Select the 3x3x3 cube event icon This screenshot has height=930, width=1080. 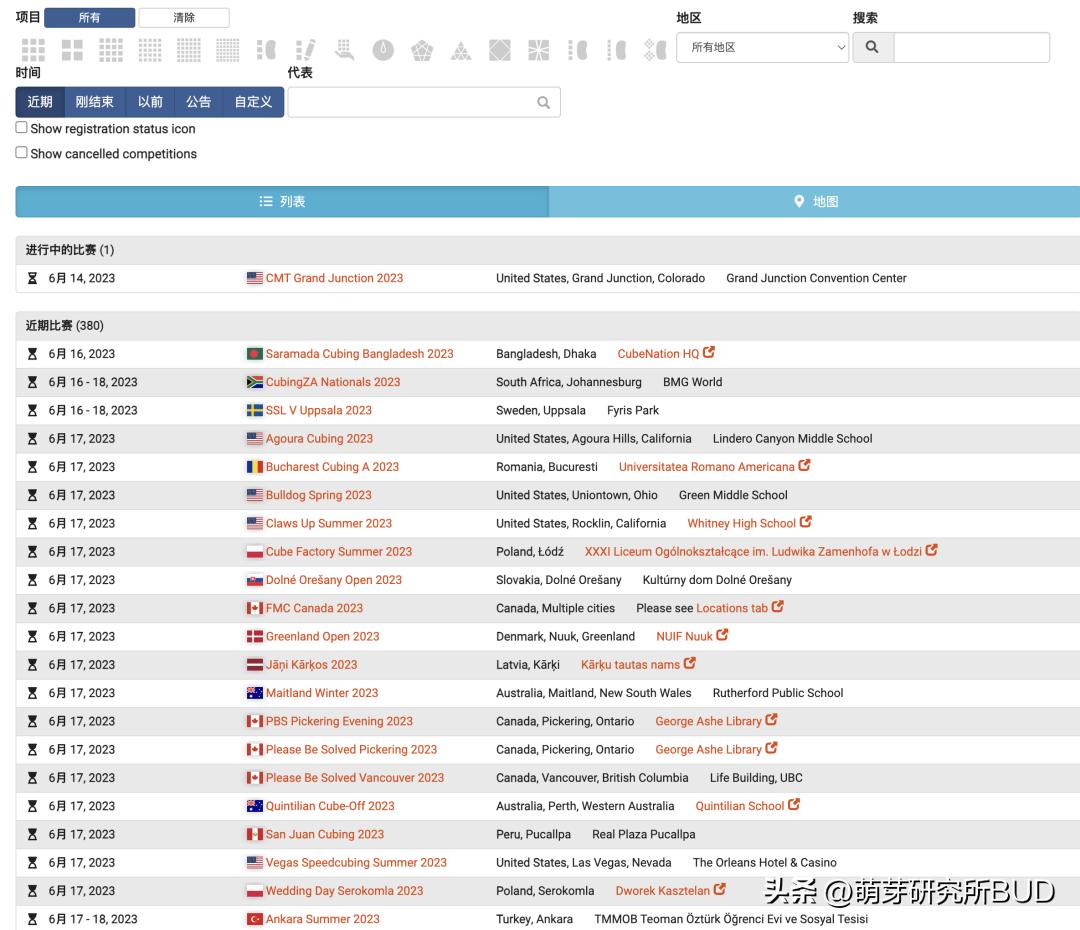pyautogui.click(x=34, y=49)
